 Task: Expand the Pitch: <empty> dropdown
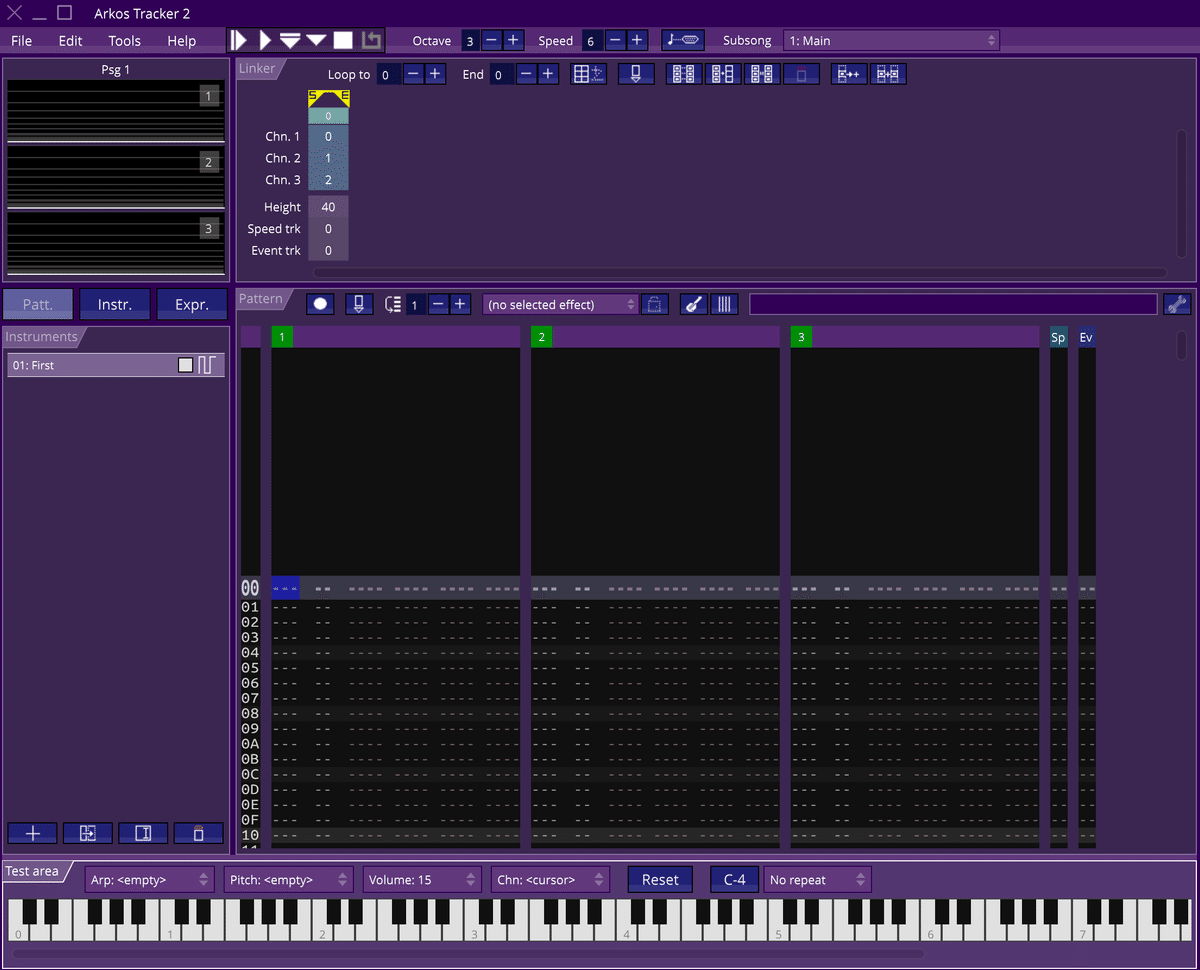coord(289,880)
